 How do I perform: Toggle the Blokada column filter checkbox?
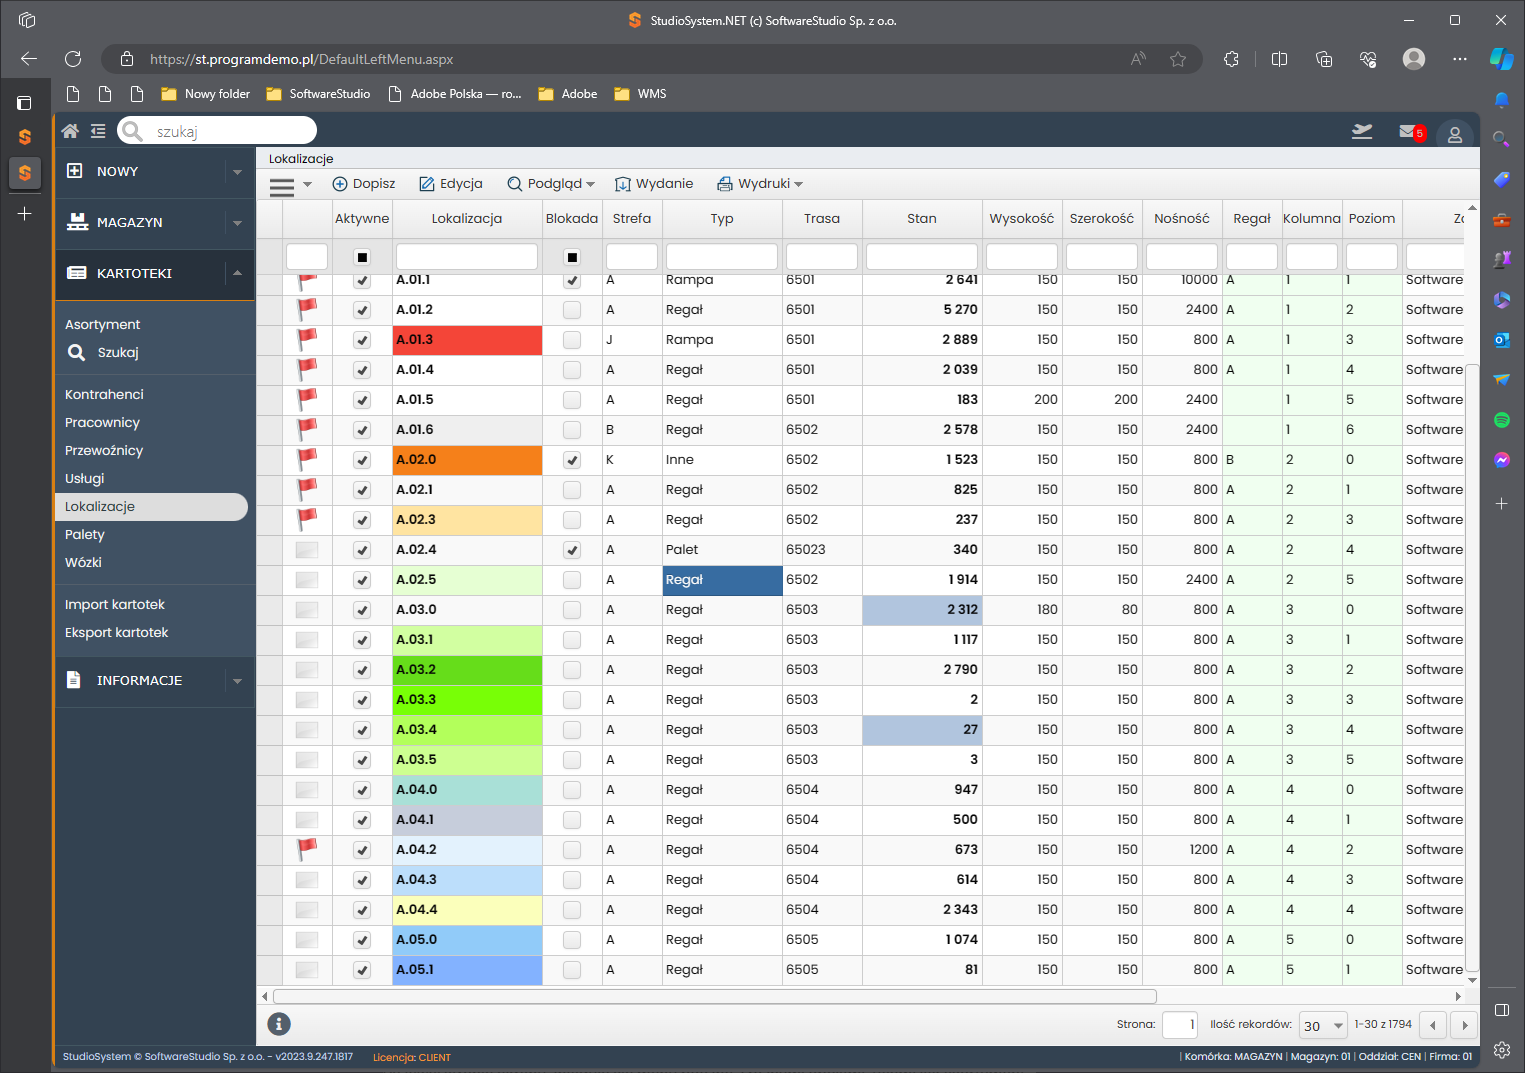[572, 257]
